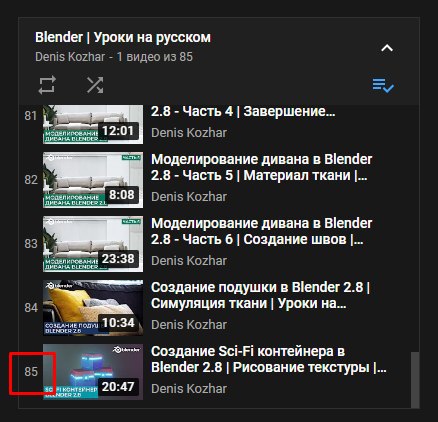The height and width of the screenshot is (422, 438).
Task: Select title 'Часть 5 | Материал ткани'
Action: click(262, 167)
